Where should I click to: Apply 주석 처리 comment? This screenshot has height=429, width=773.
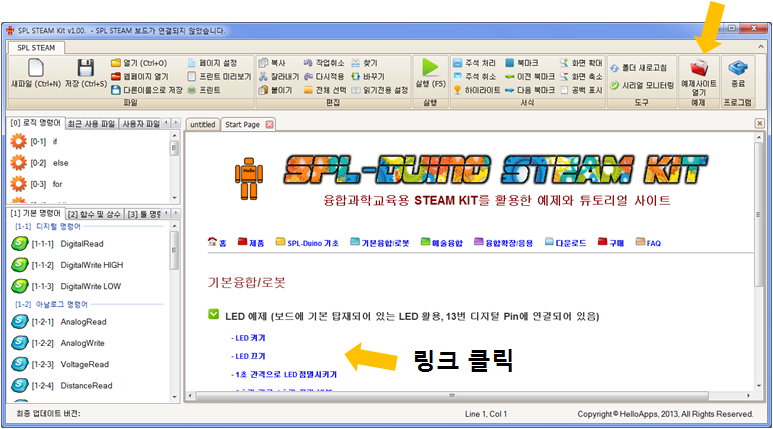click(474, 63)
